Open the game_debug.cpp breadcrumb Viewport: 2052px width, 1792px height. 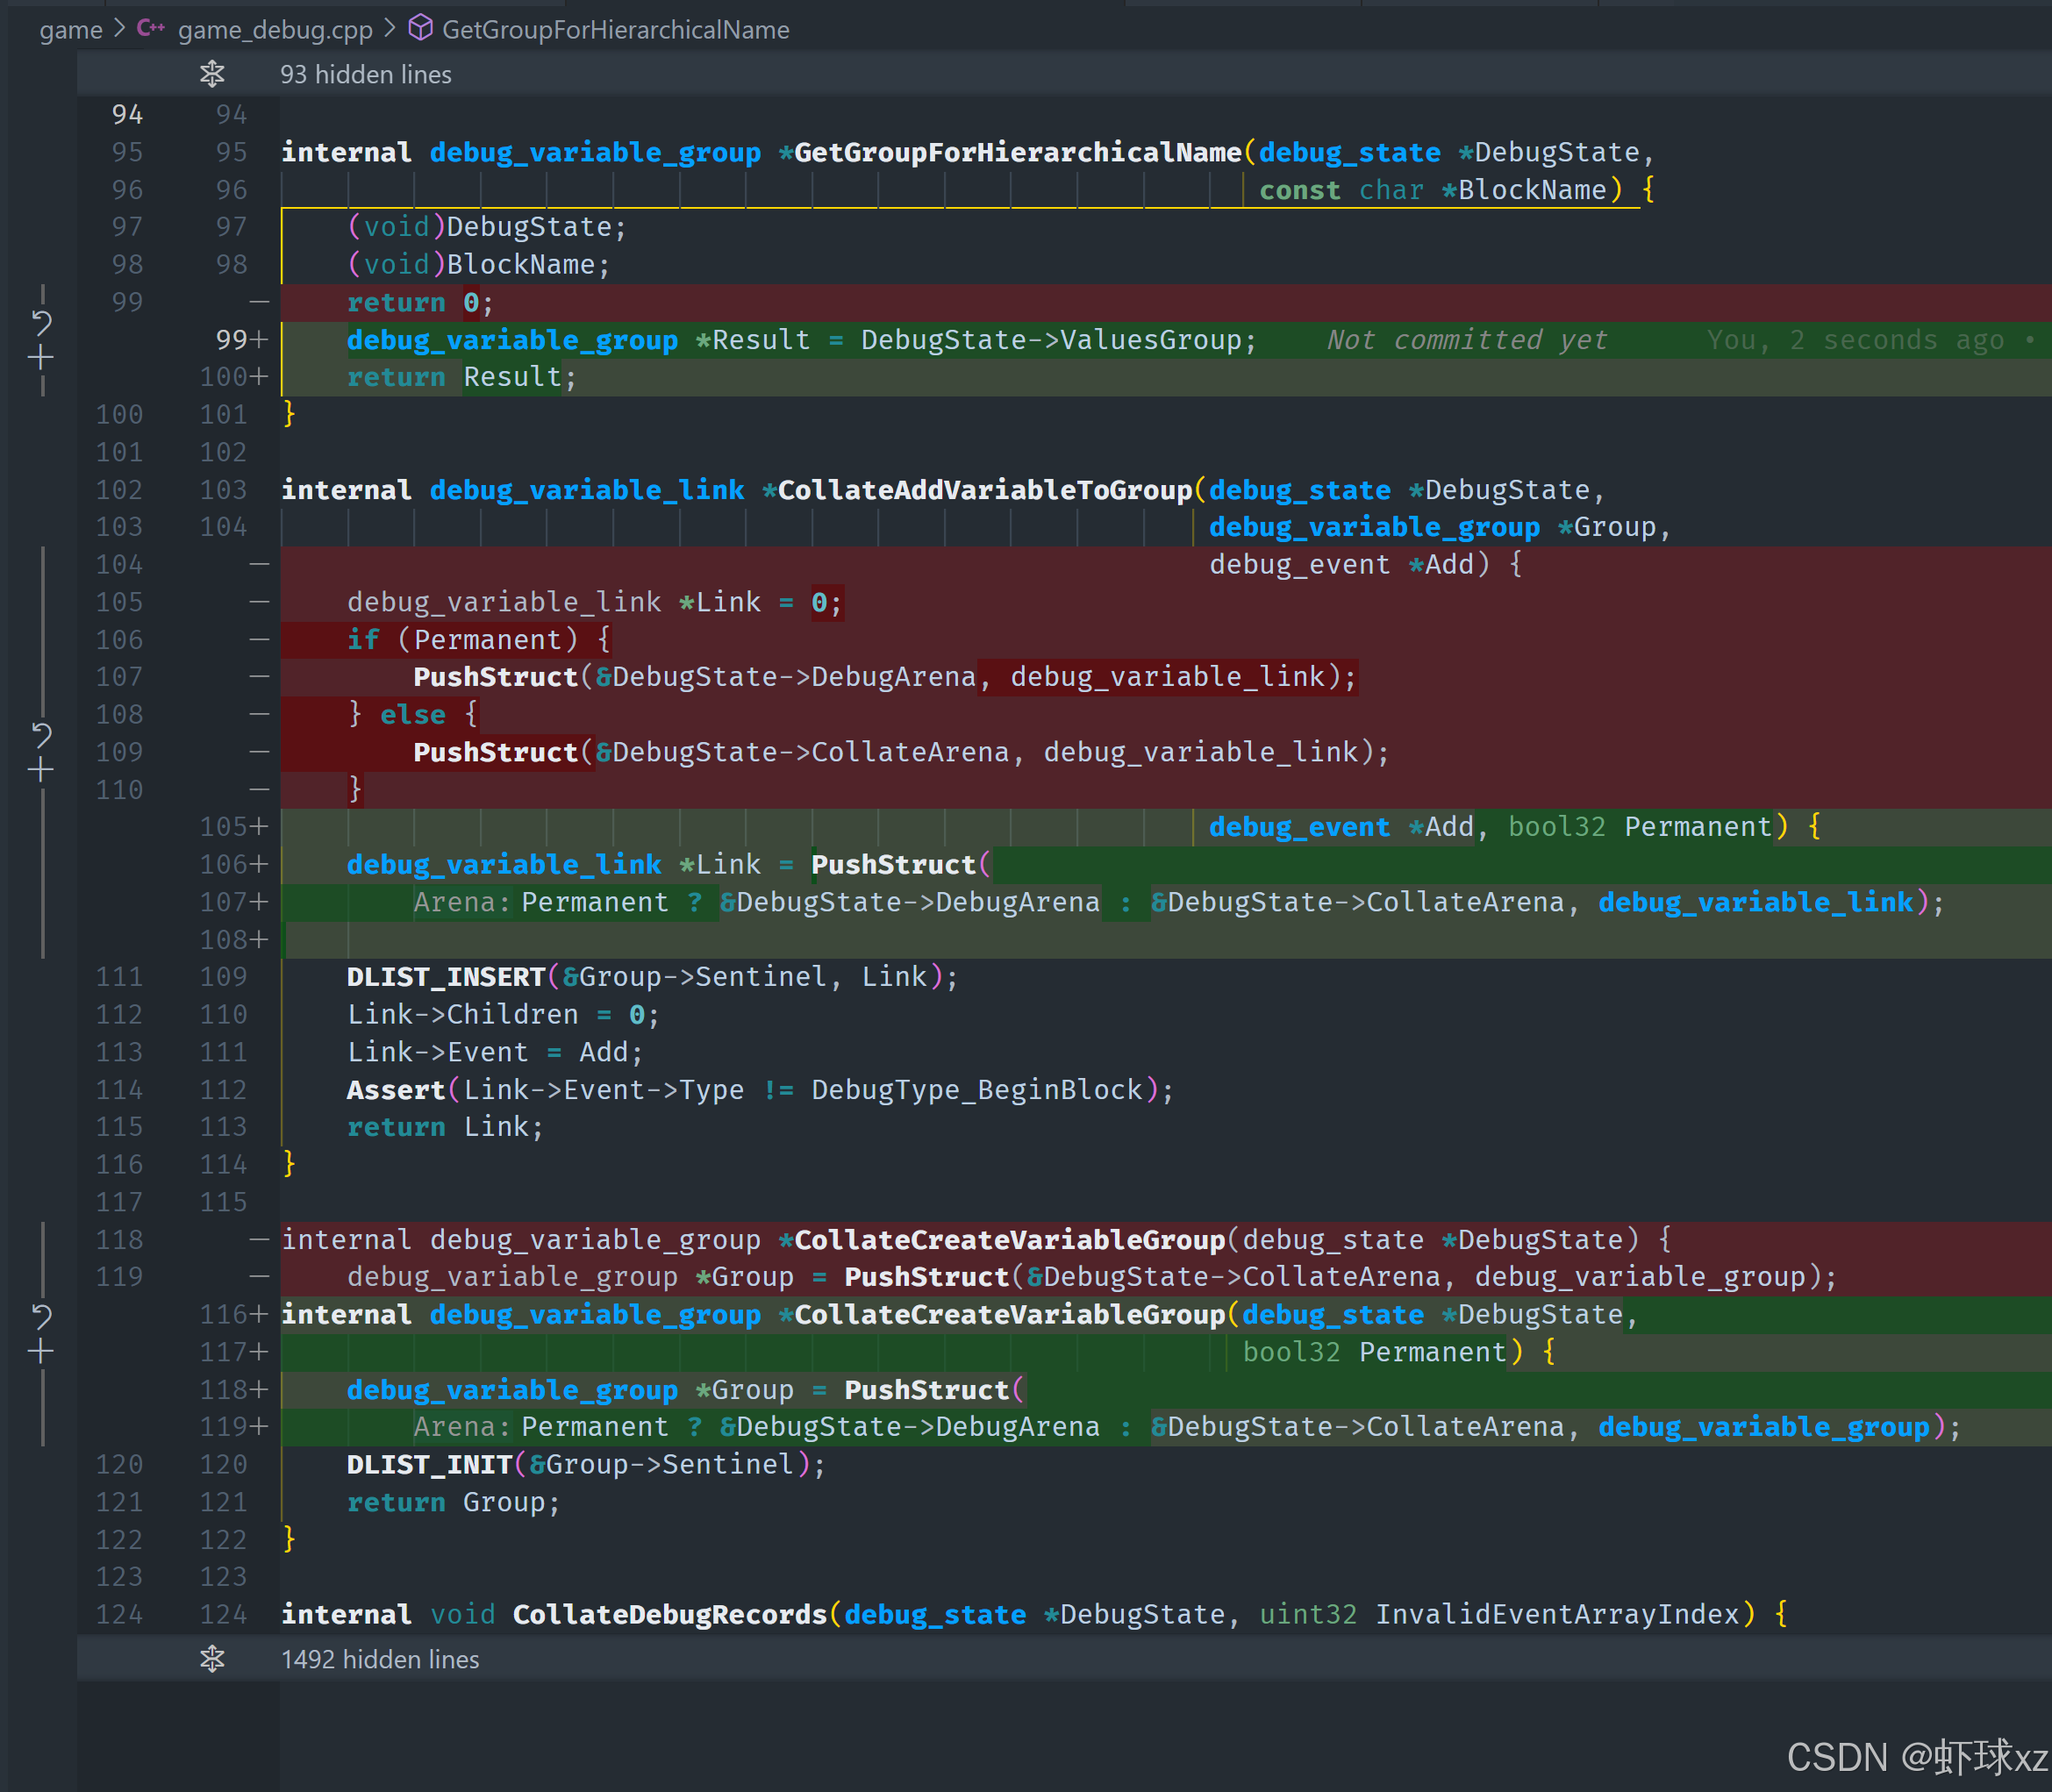[275, 30]
